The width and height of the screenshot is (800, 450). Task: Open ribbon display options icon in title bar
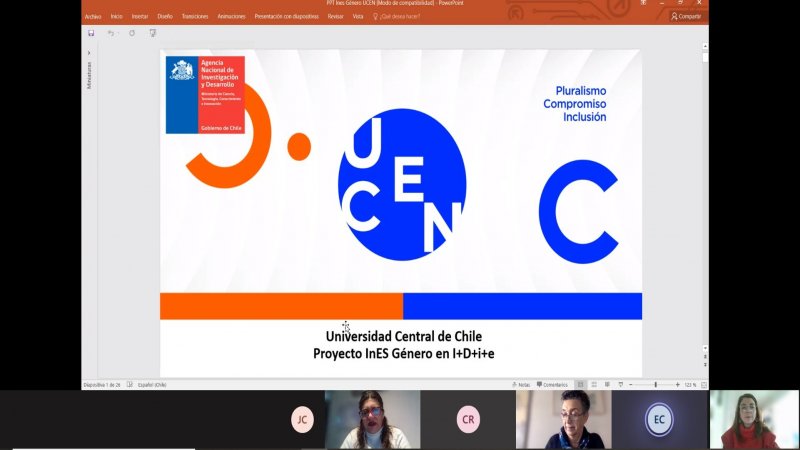[643, 3]
